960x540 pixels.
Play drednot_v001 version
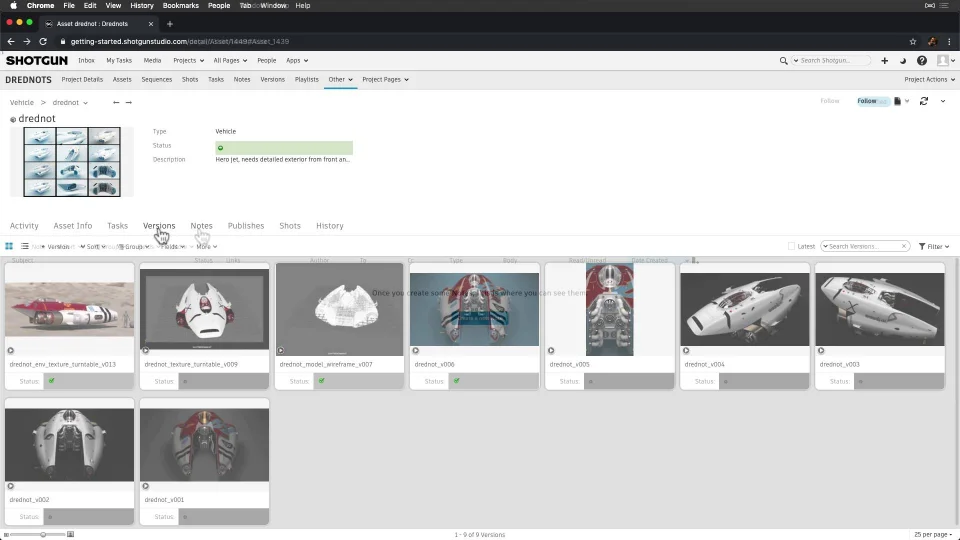[145, 486]
